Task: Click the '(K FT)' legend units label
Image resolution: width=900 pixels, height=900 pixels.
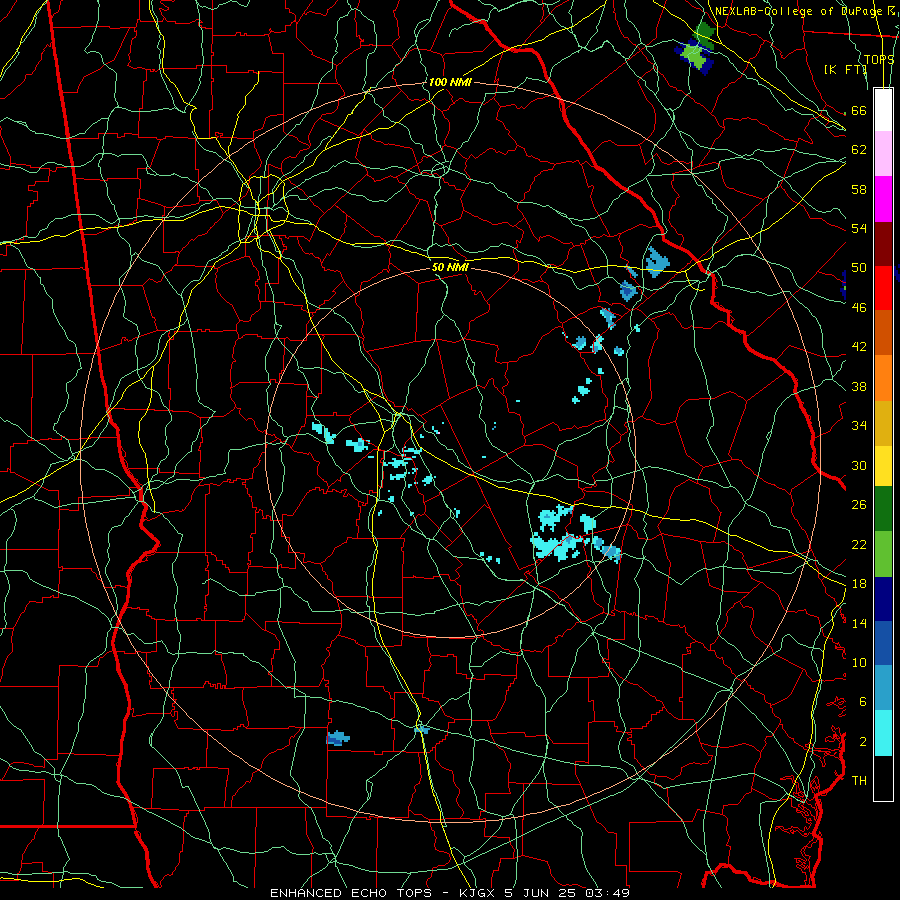Action: pos(845,69)
